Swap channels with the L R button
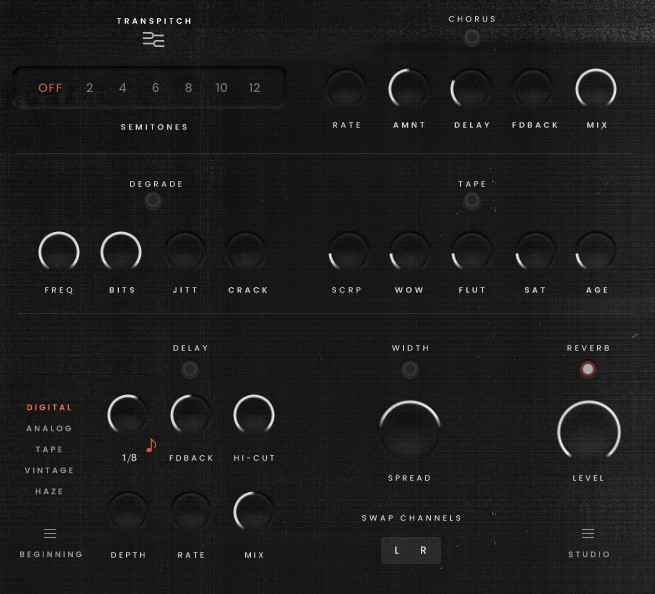The width and height of the screenshot is (655, 594). coord(411,551)
